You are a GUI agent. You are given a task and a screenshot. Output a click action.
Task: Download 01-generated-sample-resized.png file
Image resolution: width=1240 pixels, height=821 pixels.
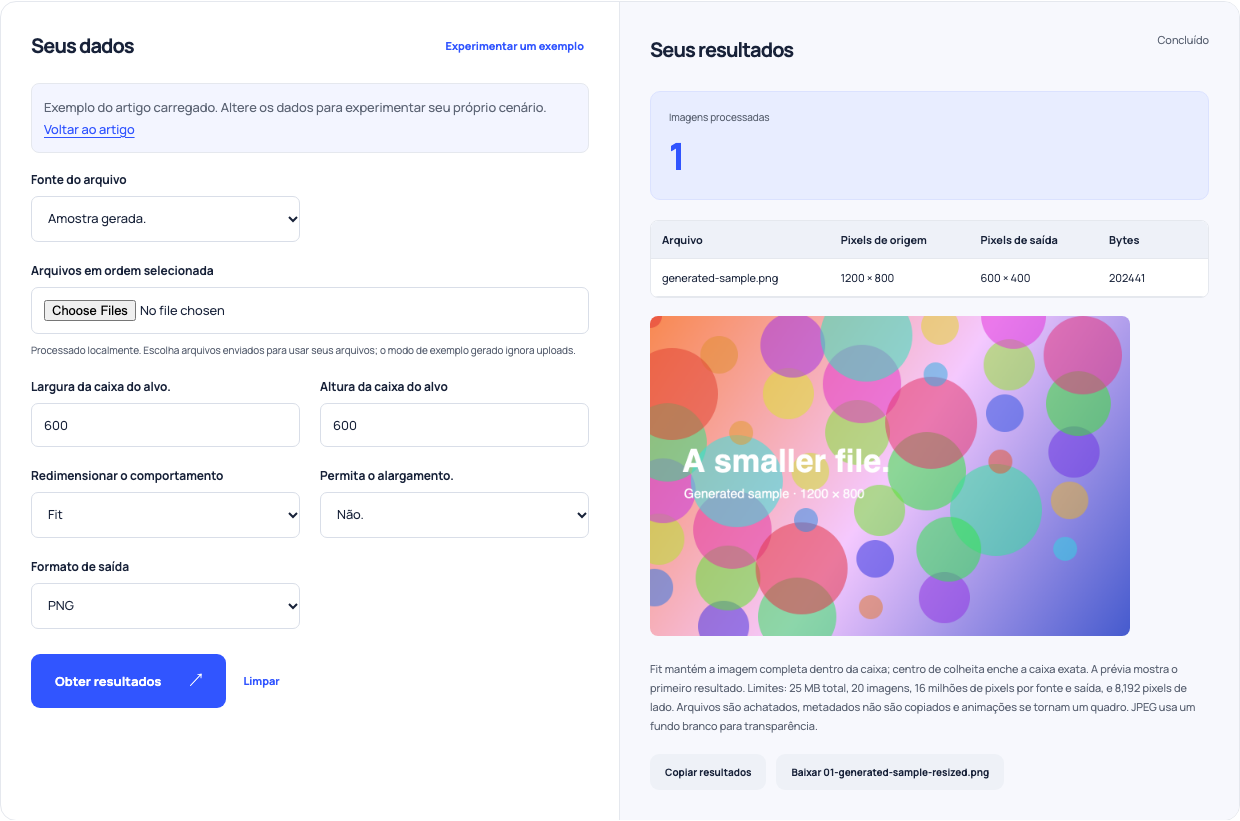[x=889, y=772]
